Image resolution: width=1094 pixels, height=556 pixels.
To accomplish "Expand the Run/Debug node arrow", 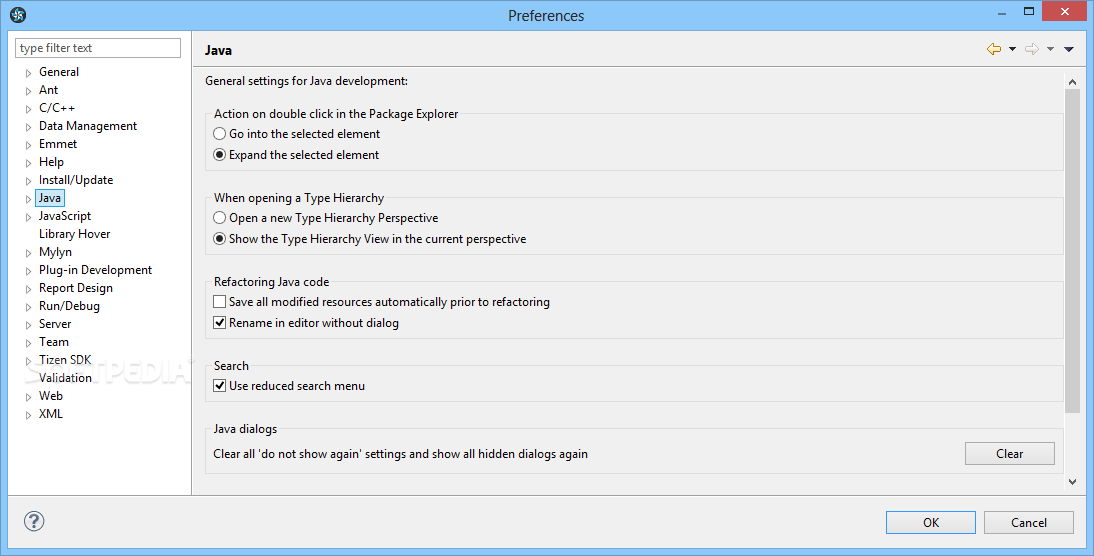I will (29, 307).
